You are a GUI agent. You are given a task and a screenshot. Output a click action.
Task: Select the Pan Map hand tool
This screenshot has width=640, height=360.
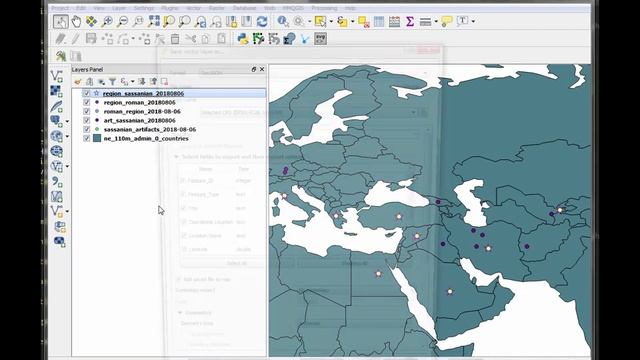[76, 21]
